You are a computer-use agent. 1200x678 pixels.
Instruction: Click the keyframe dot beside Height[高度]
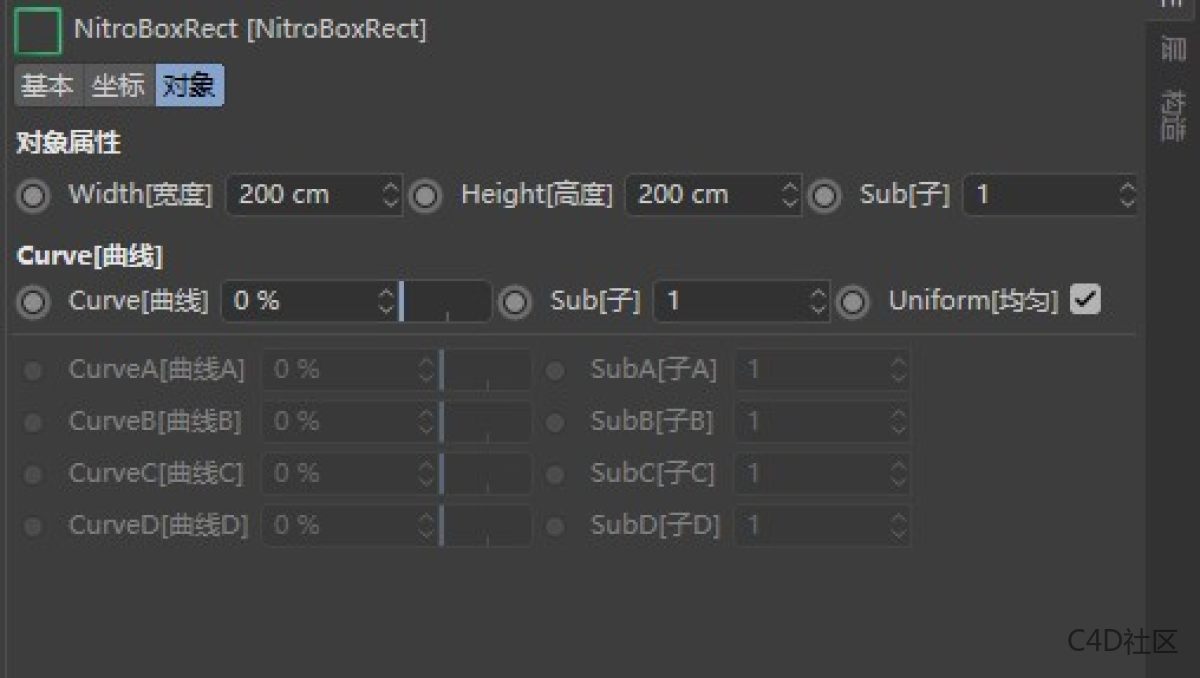pyautogui.click(x=426, y=196)
